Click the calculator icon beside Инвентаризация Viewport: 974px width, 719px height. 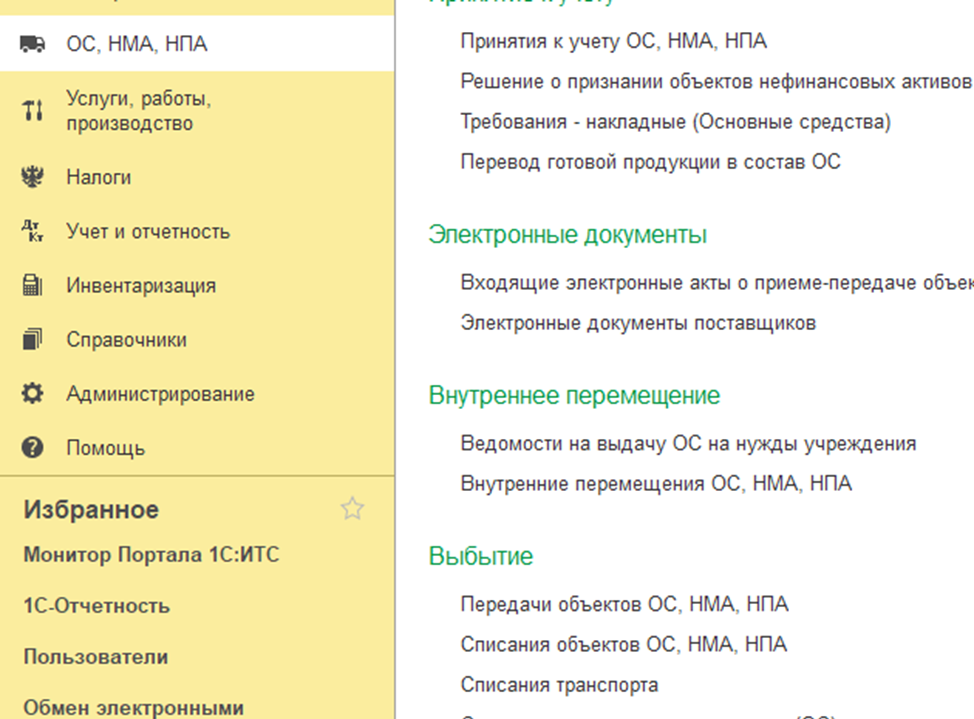pyautogui.click(x=32, y=285)
